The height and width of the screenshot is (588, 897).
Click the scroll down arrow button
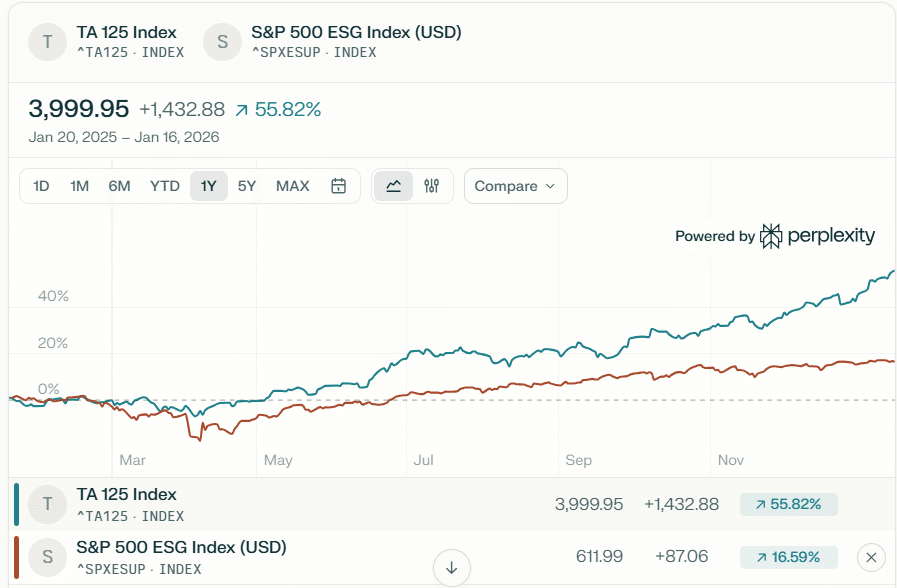(x=451, y=568)
